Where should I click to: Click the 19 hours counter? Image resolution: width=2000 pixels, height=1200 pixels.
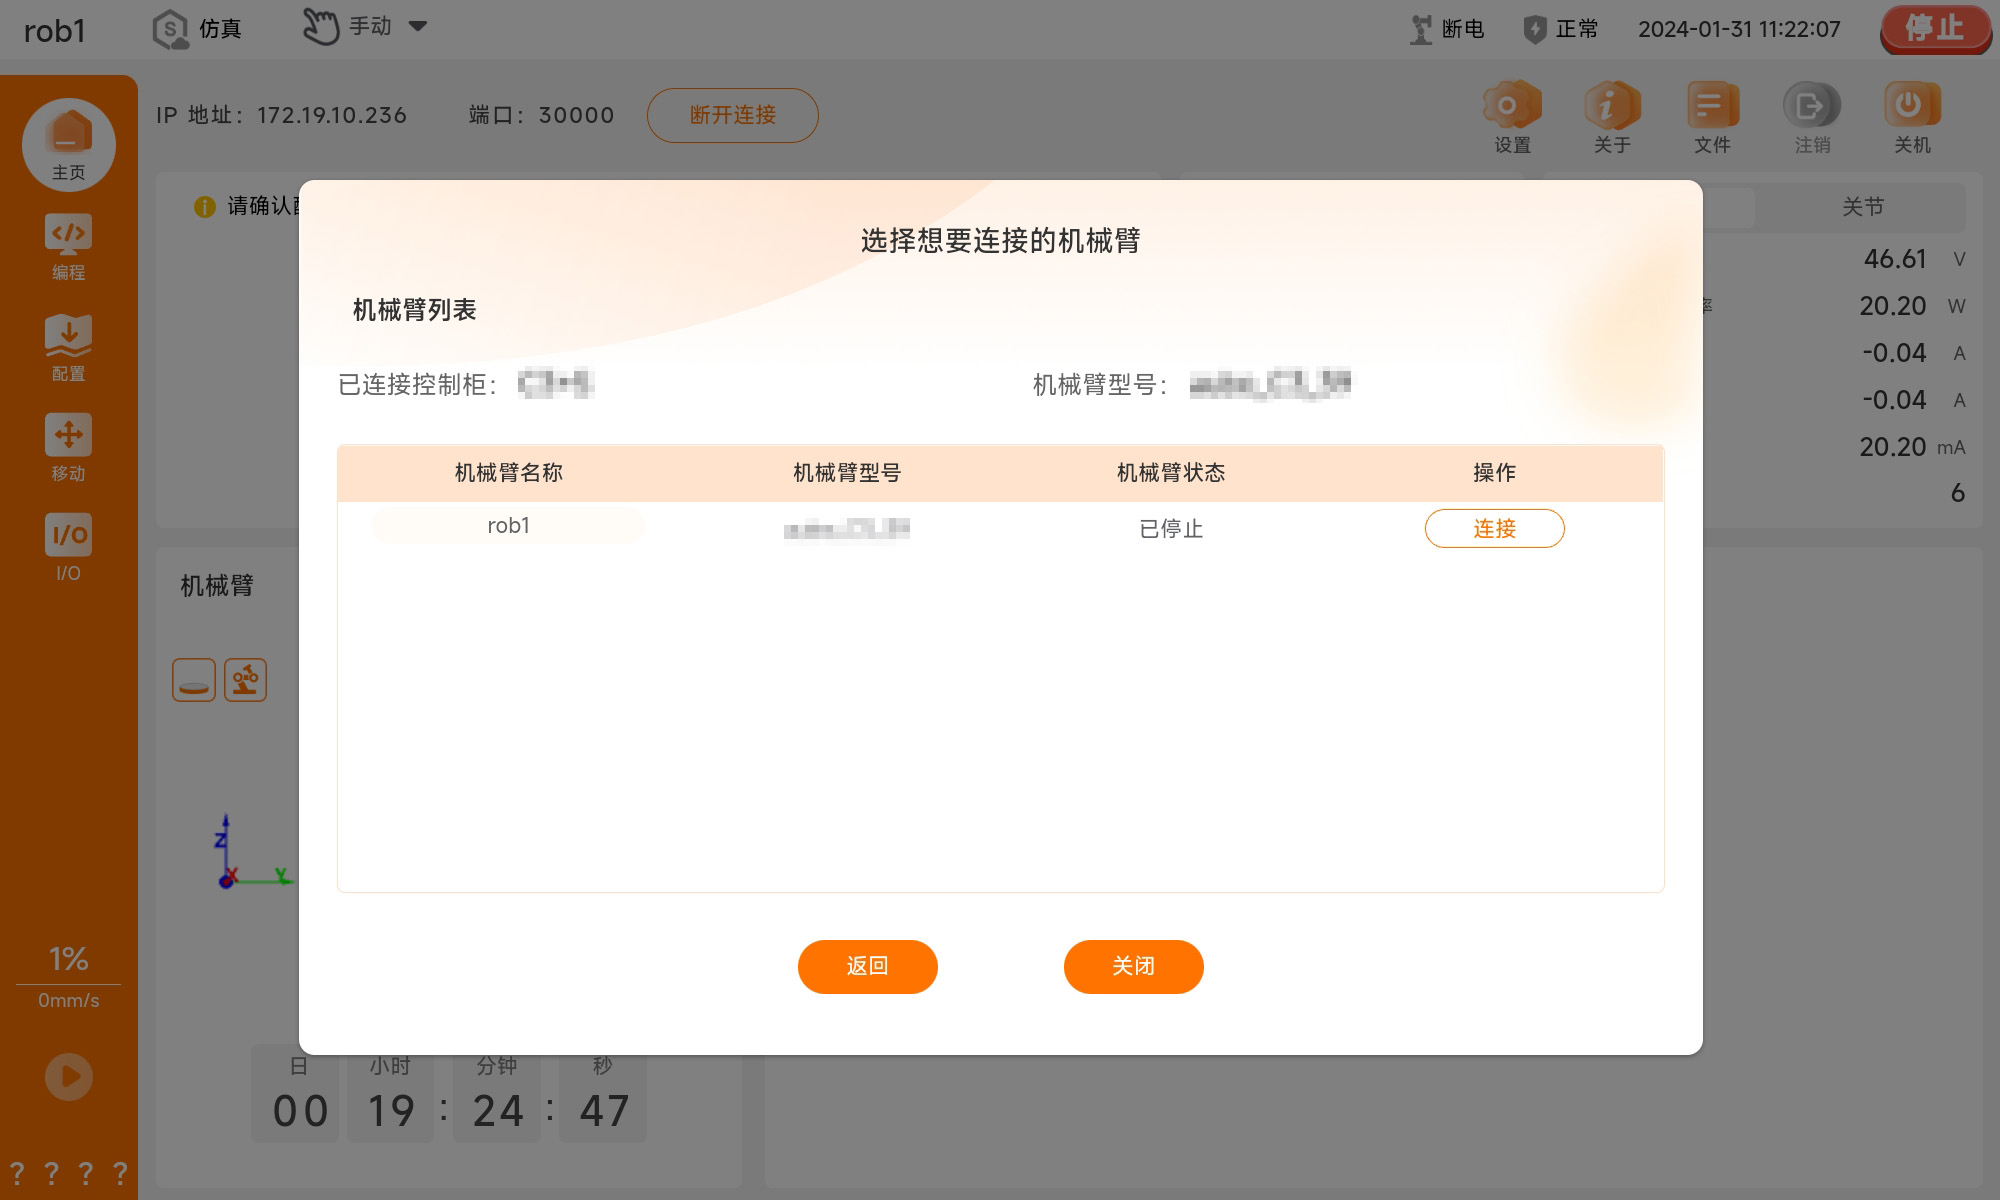click(391, 1111)
